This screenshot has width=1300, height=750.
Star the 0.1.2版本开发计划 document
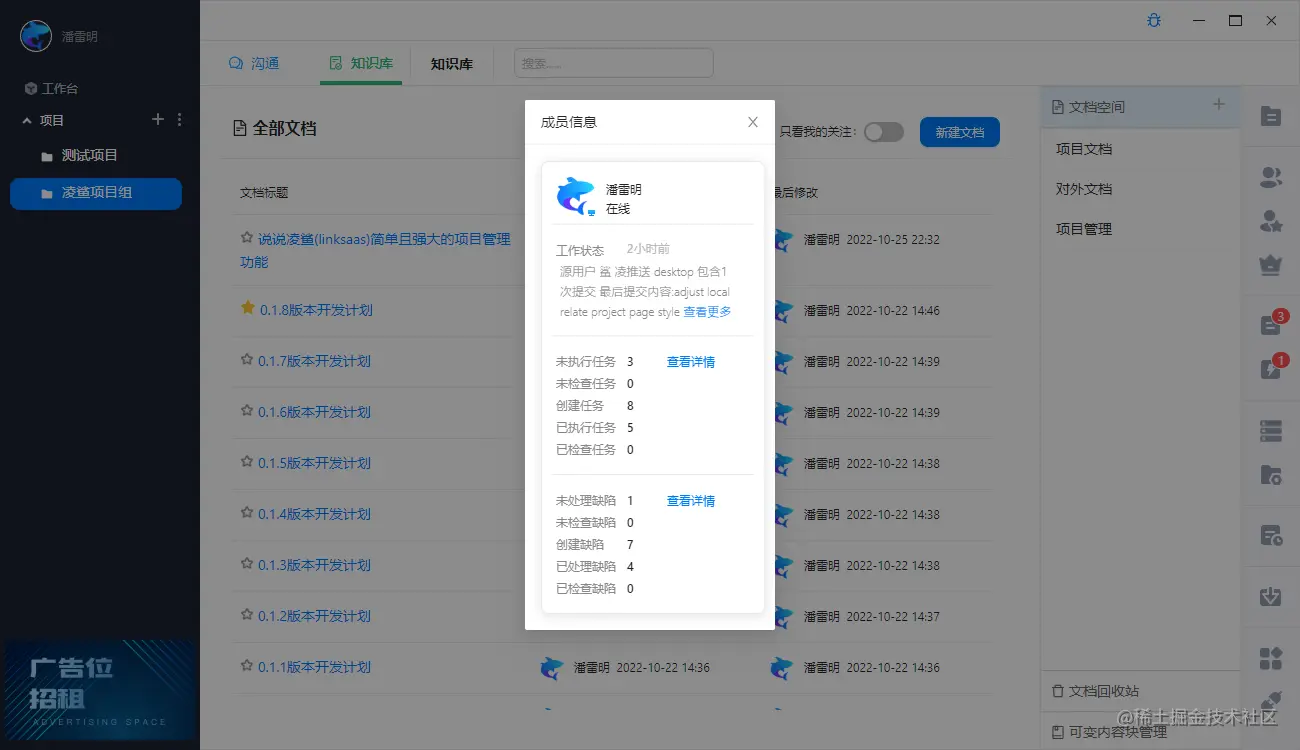pos(247,615)
